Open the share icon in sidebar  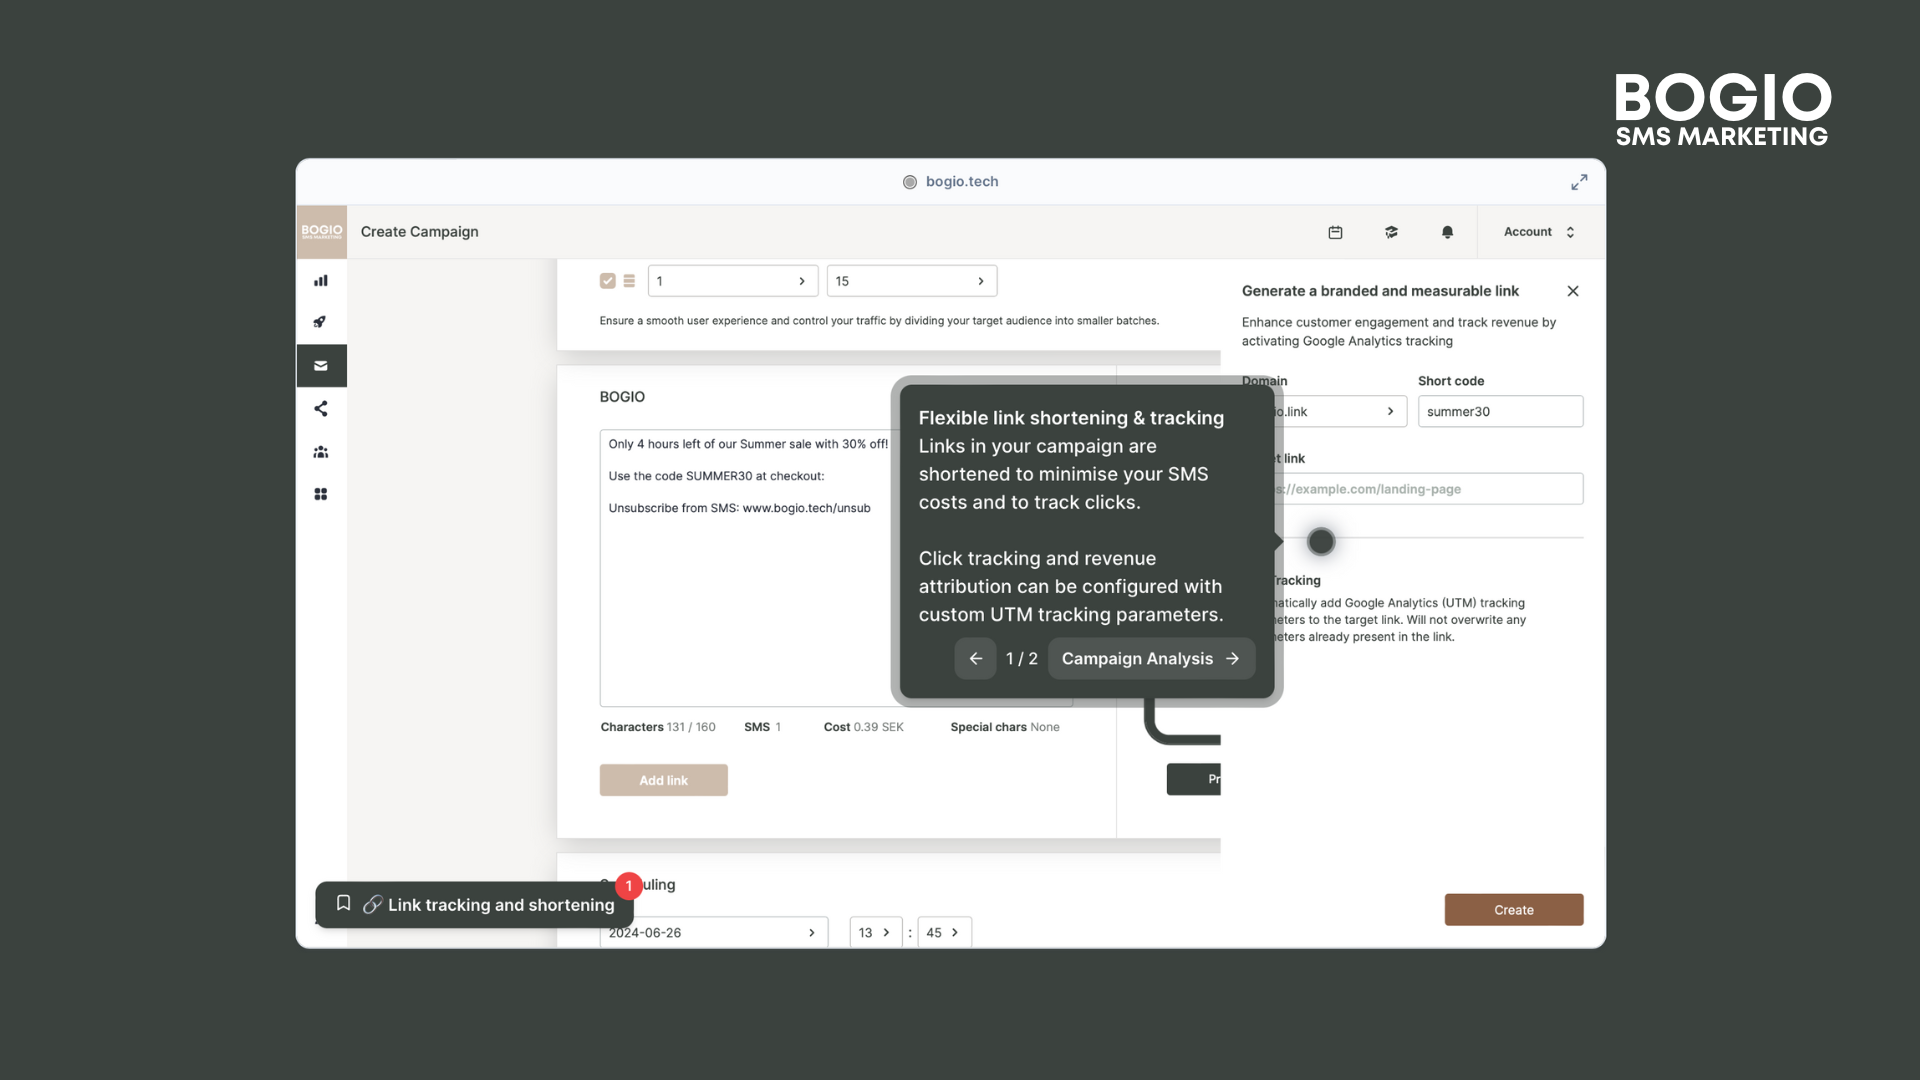321,408
